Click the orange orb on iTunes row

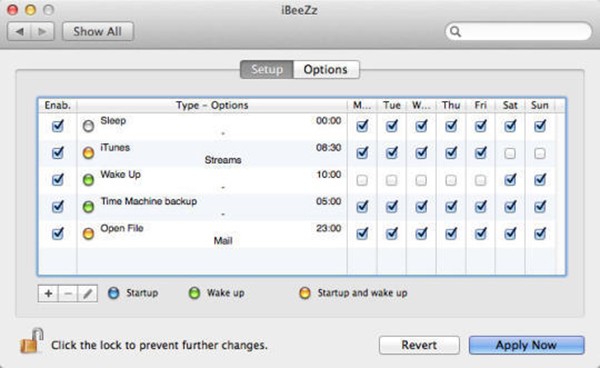coord(88,153)
